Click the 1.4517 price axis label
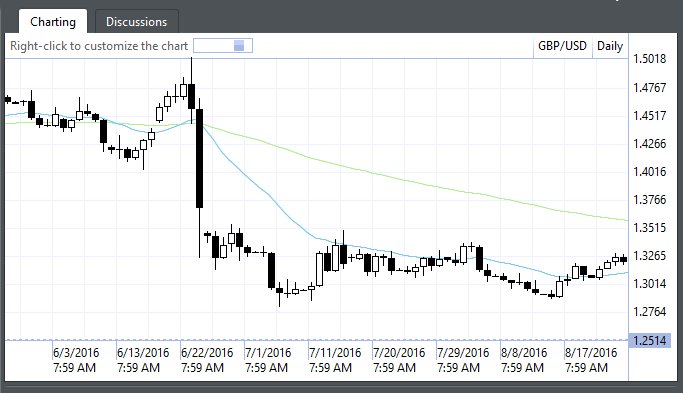 [649, 115]
